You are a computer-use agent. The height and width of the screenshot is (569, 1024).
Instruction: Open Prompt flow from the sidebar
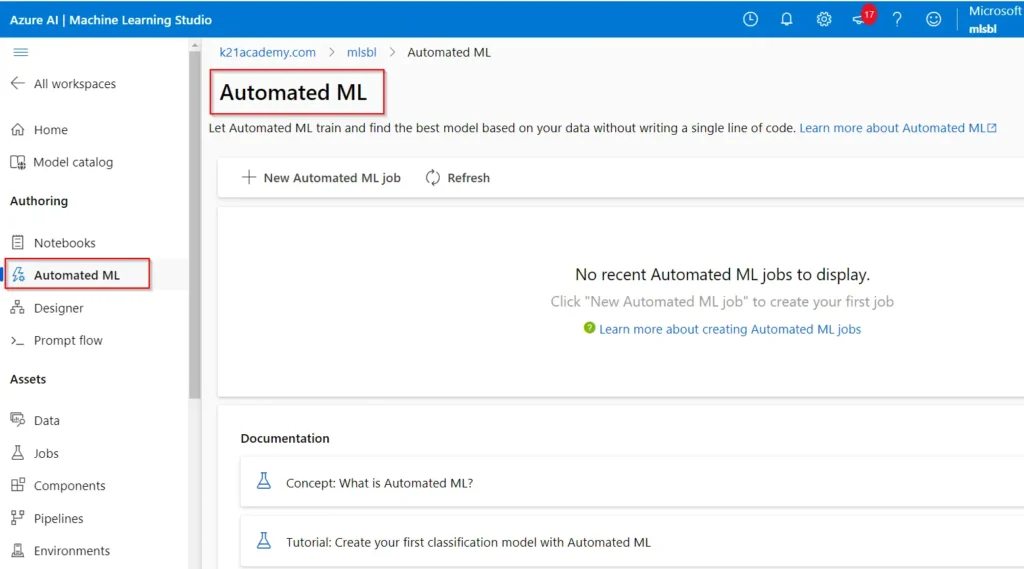[x=67, y=341]
